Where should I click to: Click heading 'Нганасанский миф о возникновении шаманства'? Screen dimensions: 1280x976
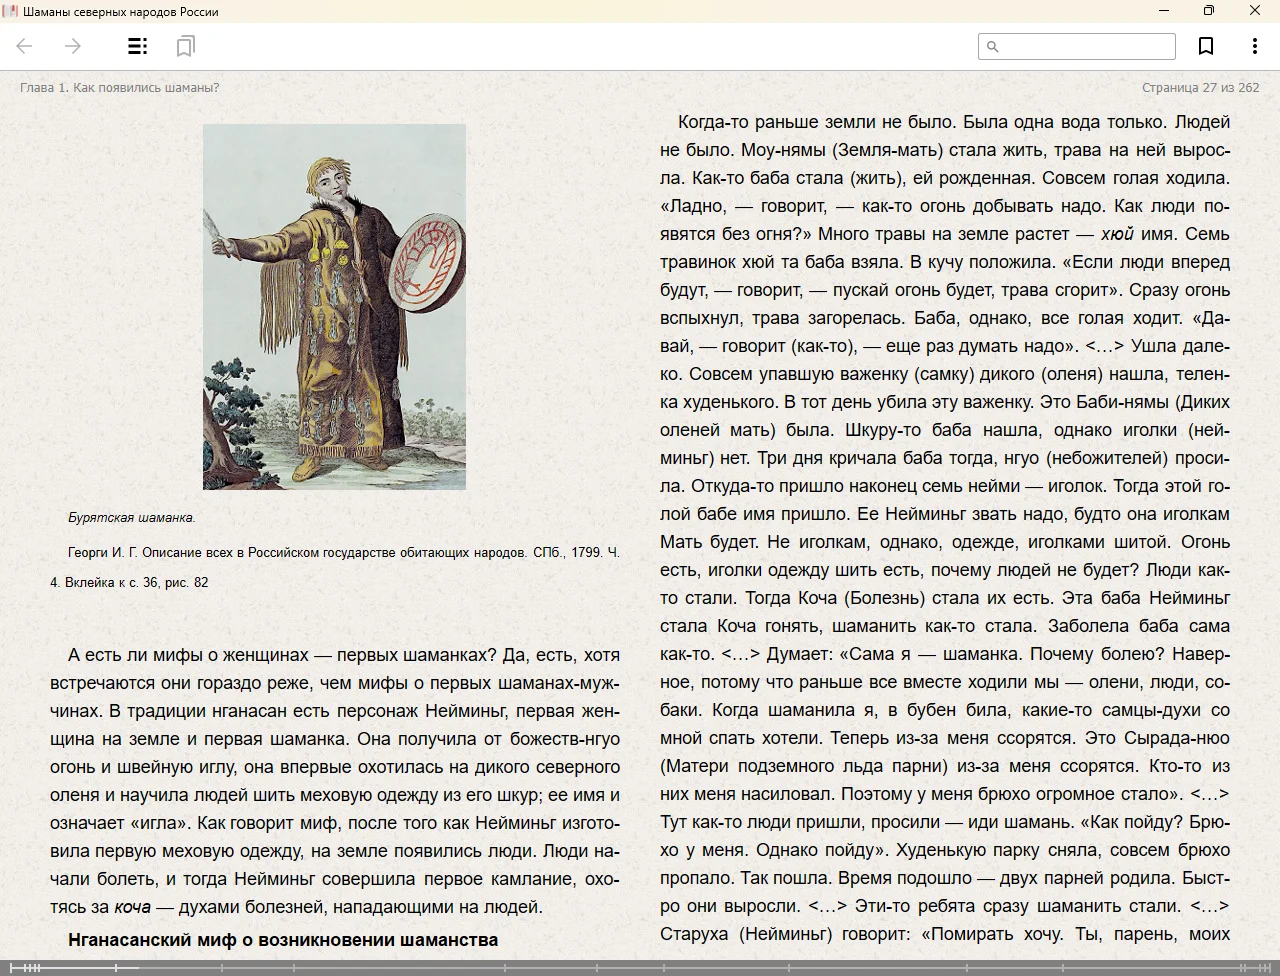(283, 940)
